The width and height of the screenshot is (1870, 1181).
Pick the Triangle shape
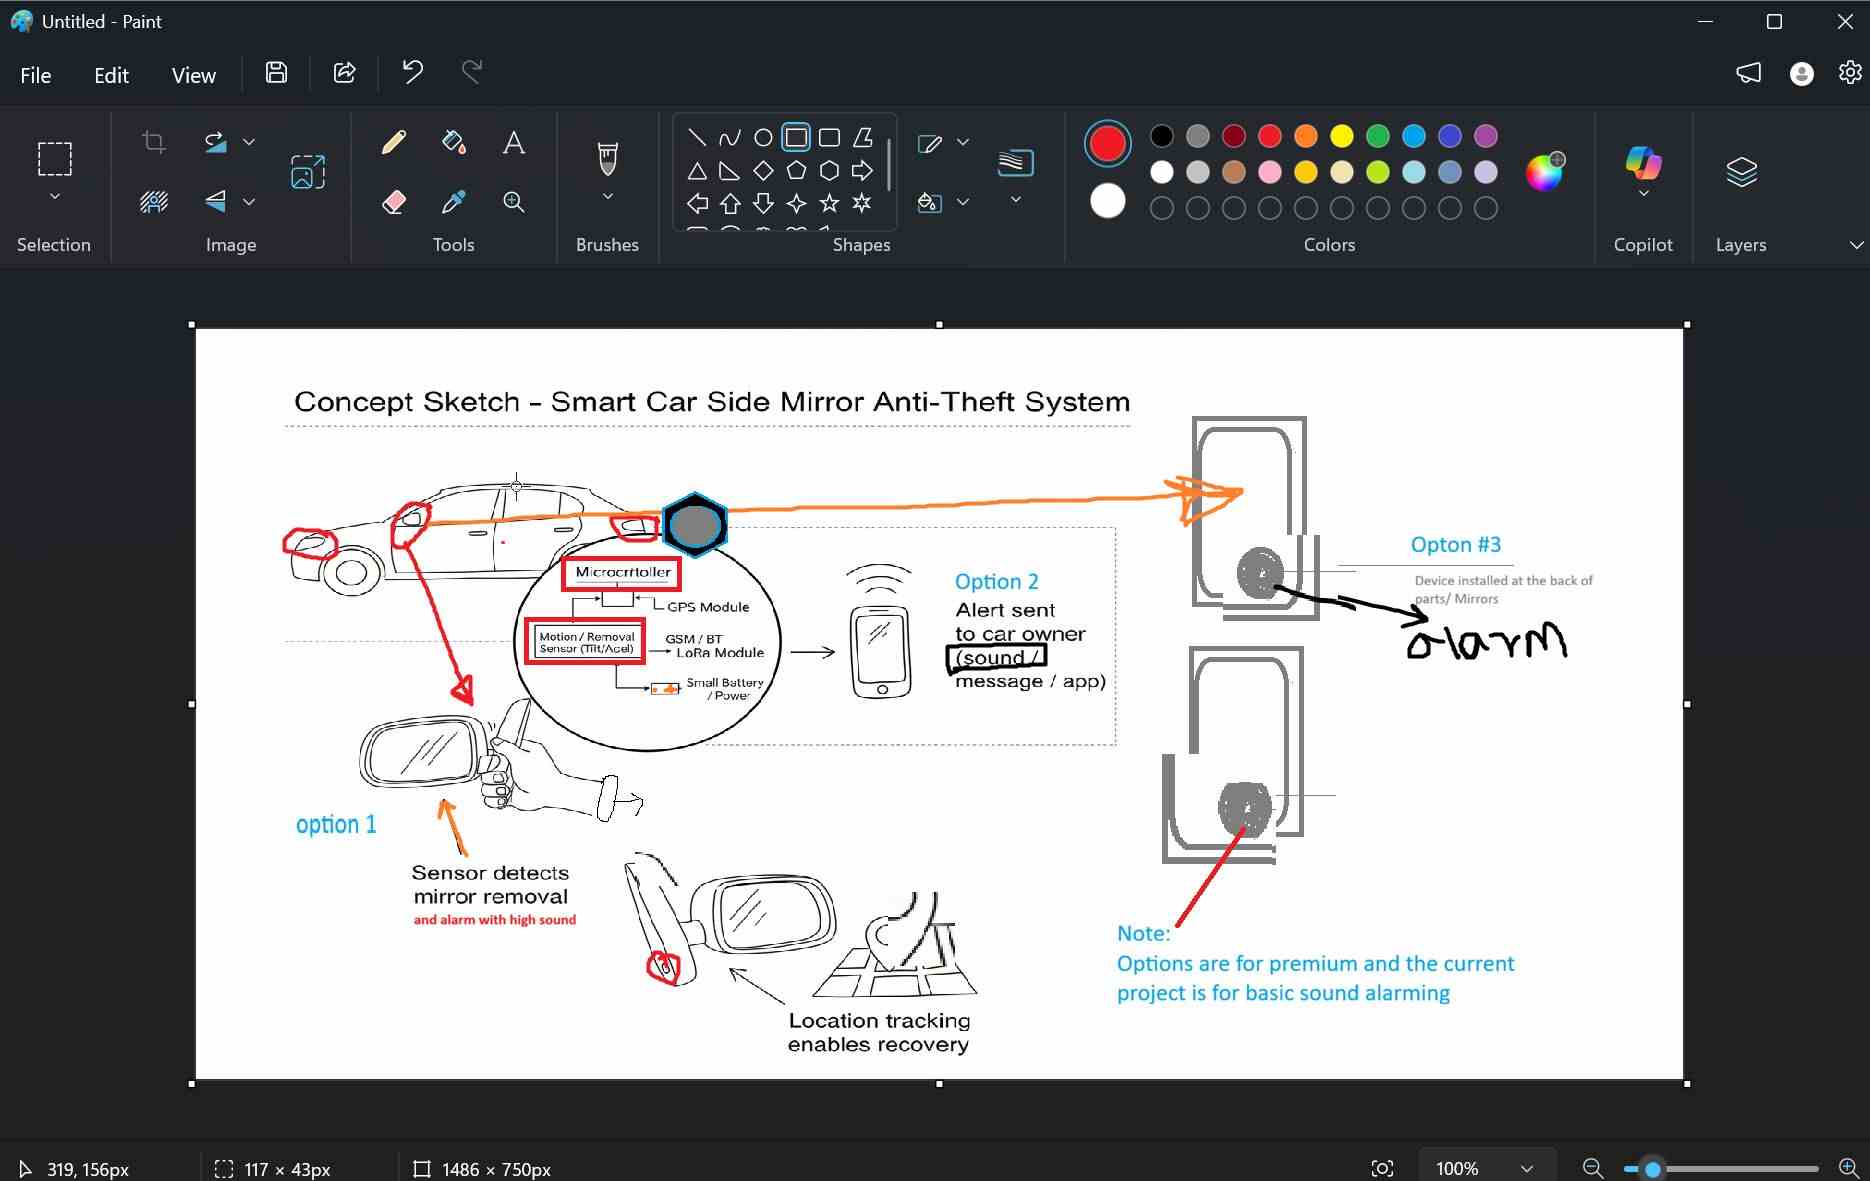pyautogui.click(x=697, y=170)
